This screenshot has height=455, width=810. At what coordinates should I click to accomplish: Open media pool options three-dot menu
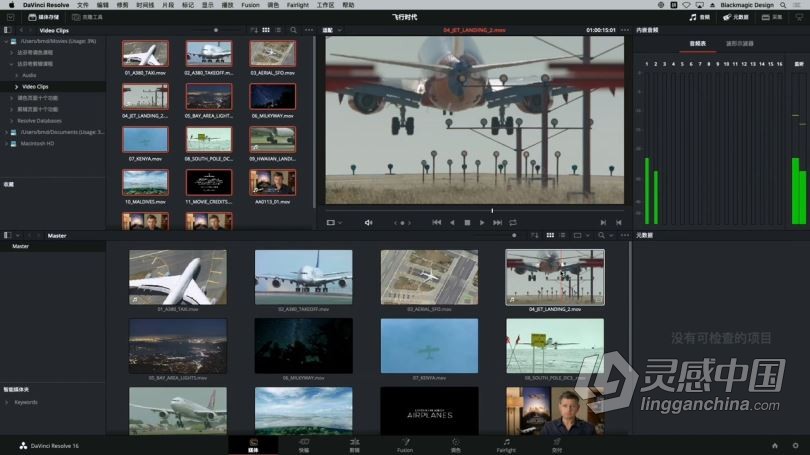click(x=625, y=235)
